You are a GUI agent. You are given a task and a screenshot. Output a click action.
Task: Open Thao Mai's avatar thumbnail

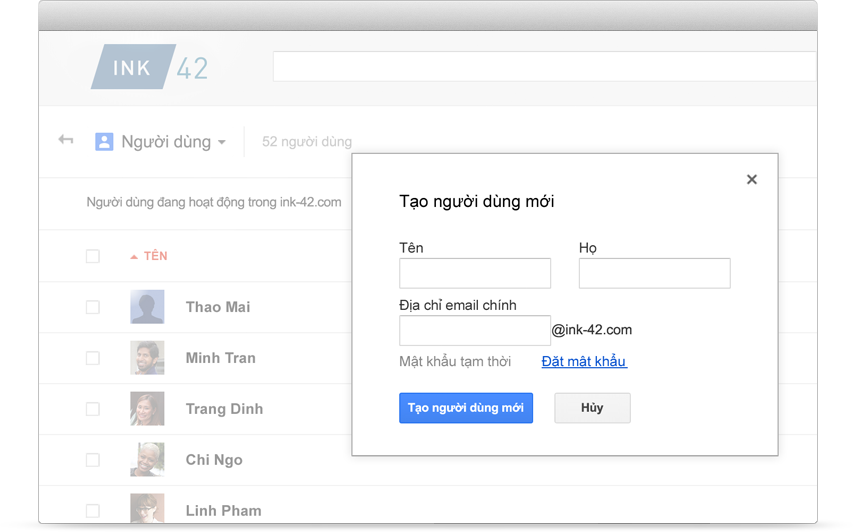point(147,307)
